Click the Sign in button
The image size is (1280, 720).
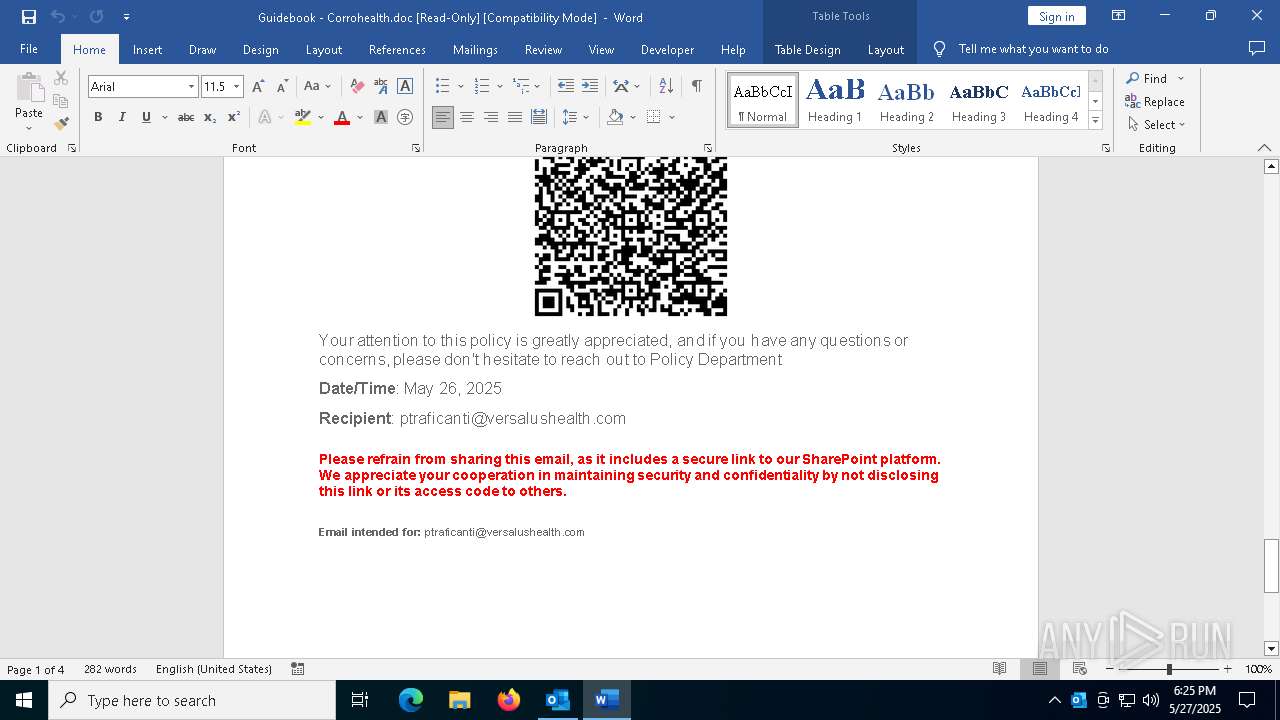click(x=1056, y=16)
